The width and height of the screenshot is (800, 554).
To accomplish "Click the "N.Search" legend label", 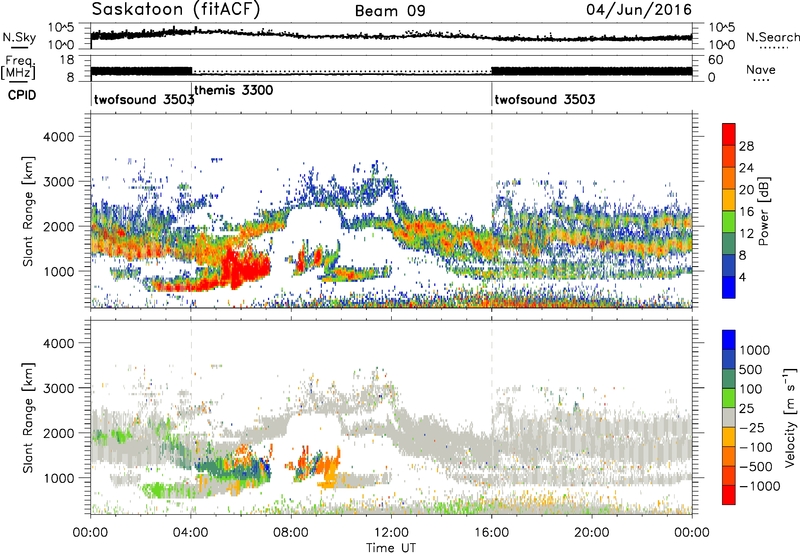I will point(772,37).
